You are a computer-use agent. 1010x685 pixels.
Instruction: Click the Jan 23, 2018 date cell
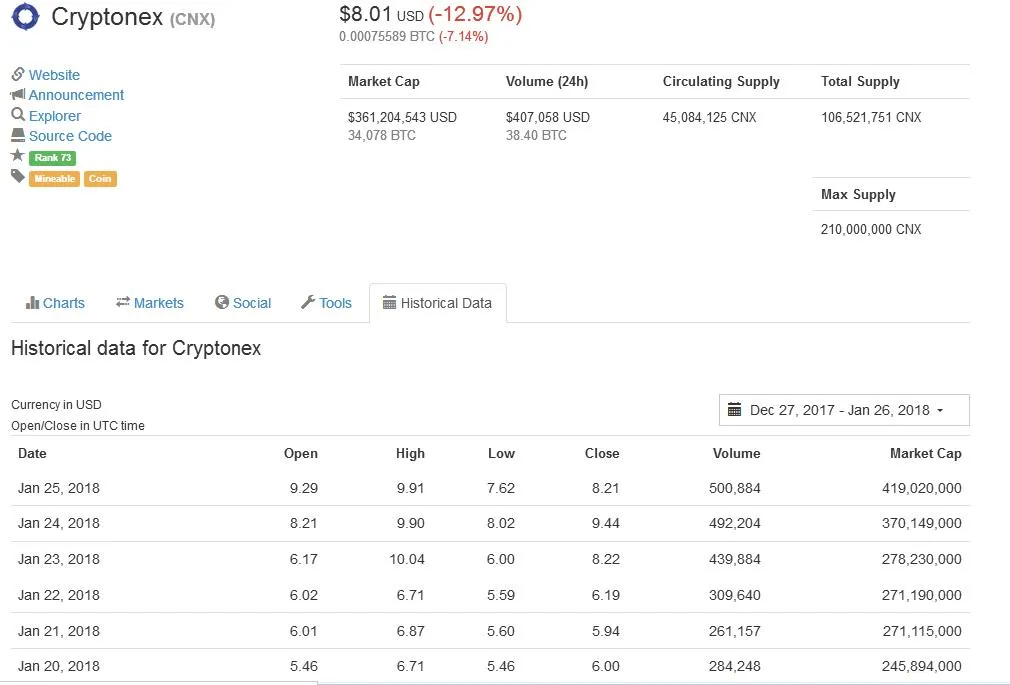click(x=59, y=559)
